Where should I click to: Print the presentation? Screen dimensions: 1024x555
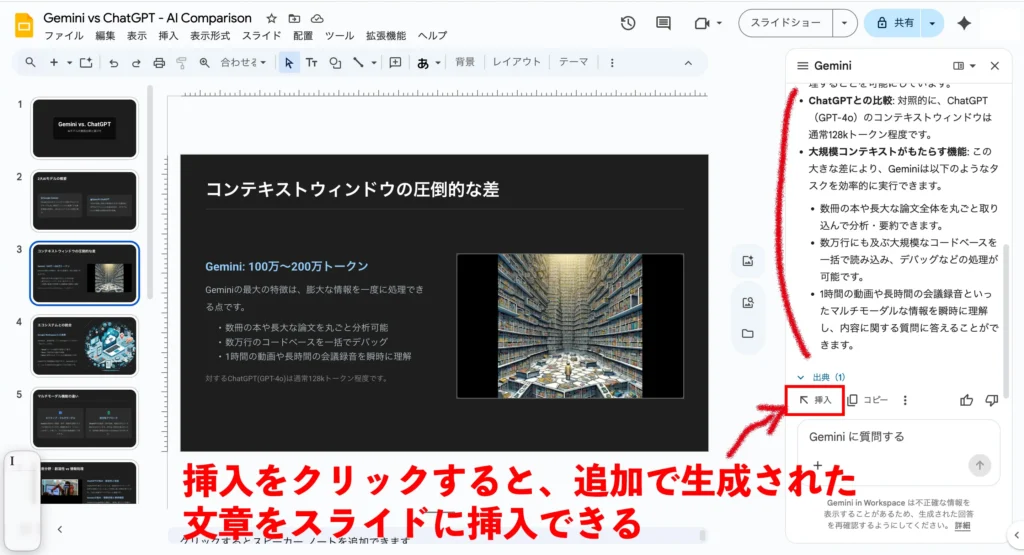(159, 63)
